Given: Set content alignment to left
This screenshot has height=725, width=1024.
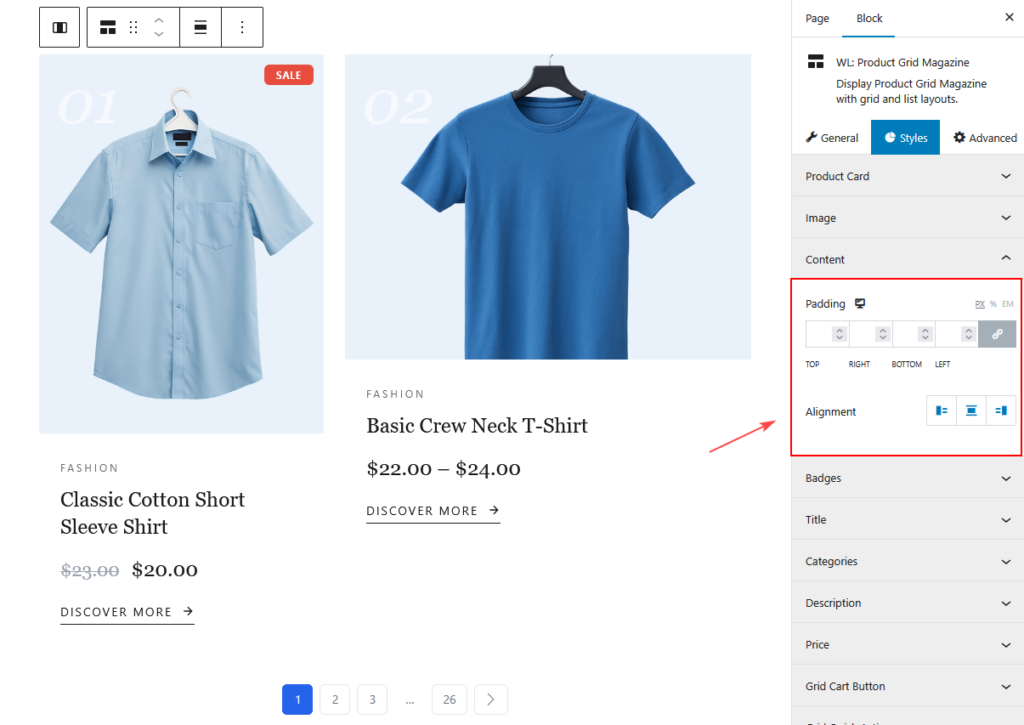Looking at the screenshot, I should [x=941, y=411].
